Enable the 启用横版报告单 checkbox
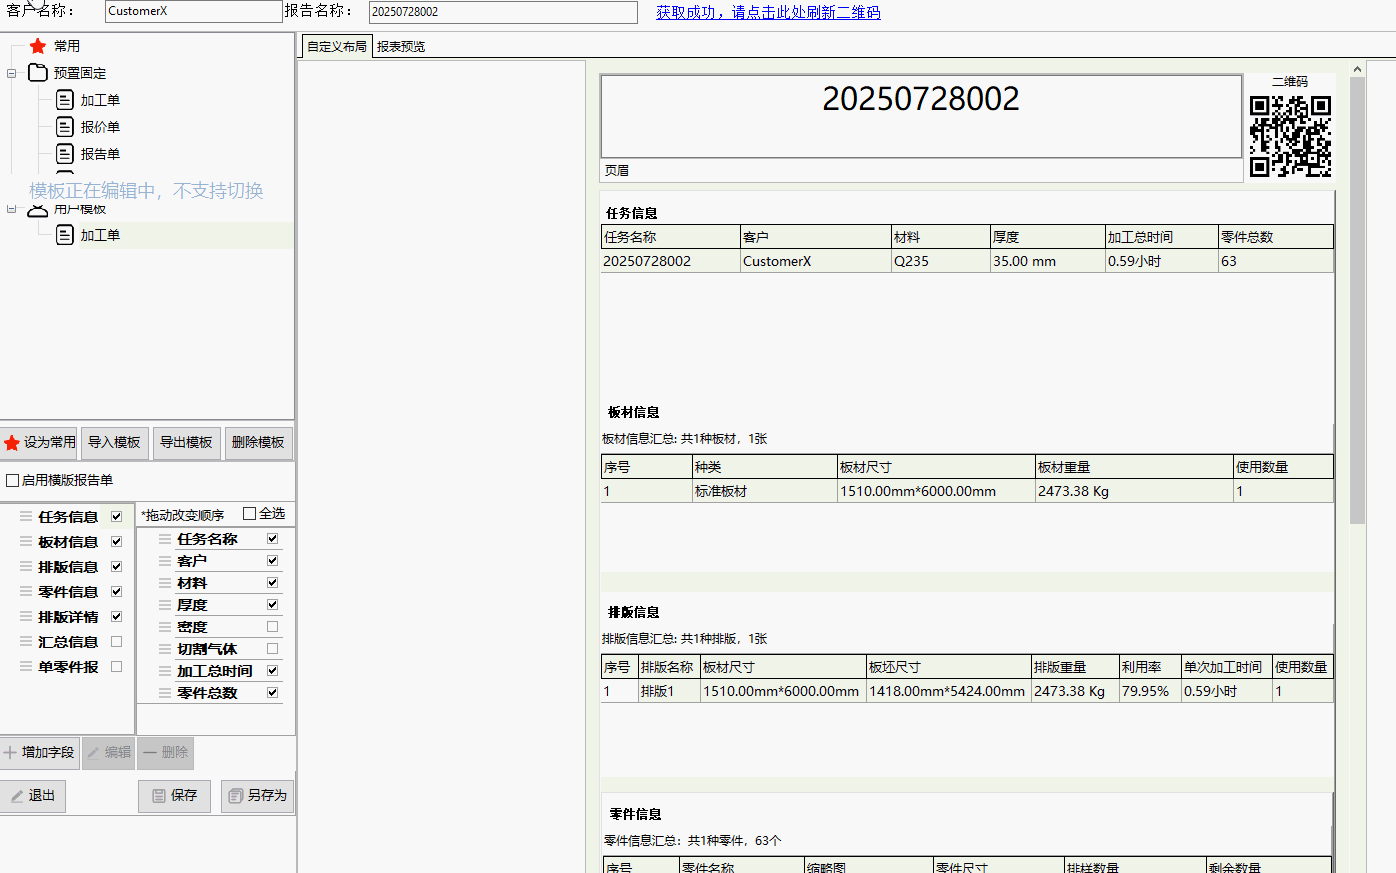The width and height of the screenshot is (1396, 873). [13, 480]
